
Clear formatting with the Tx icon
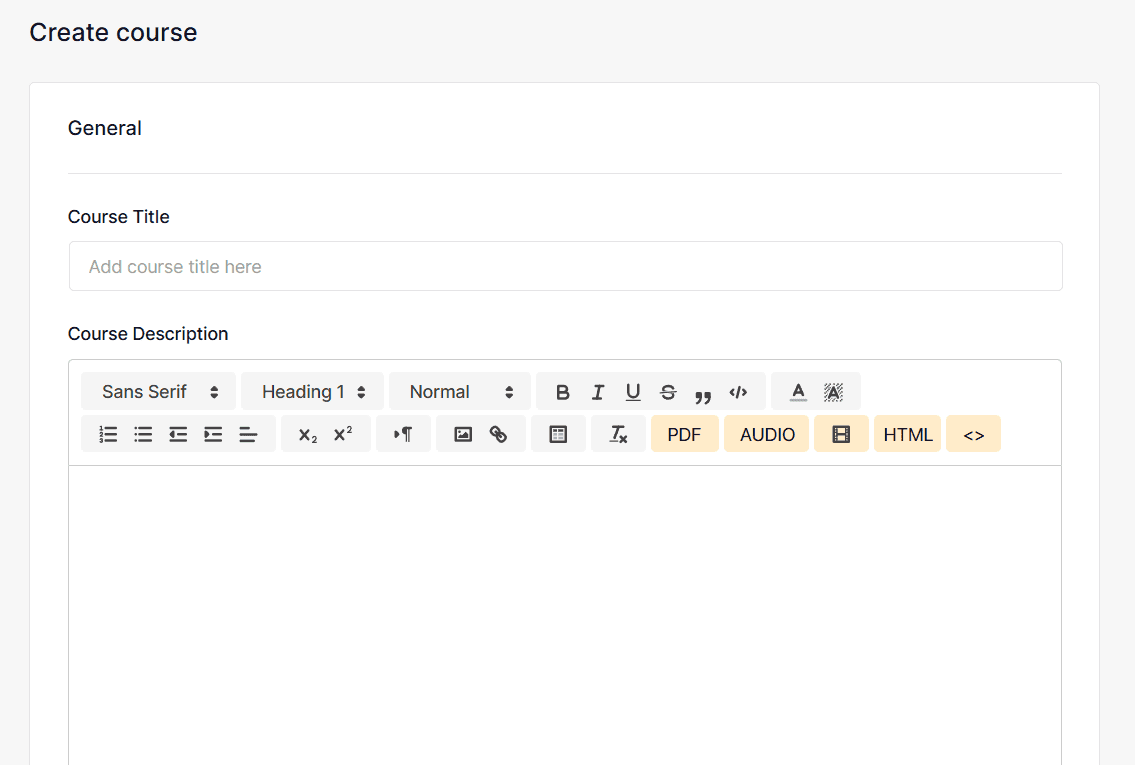coord(618,433)
